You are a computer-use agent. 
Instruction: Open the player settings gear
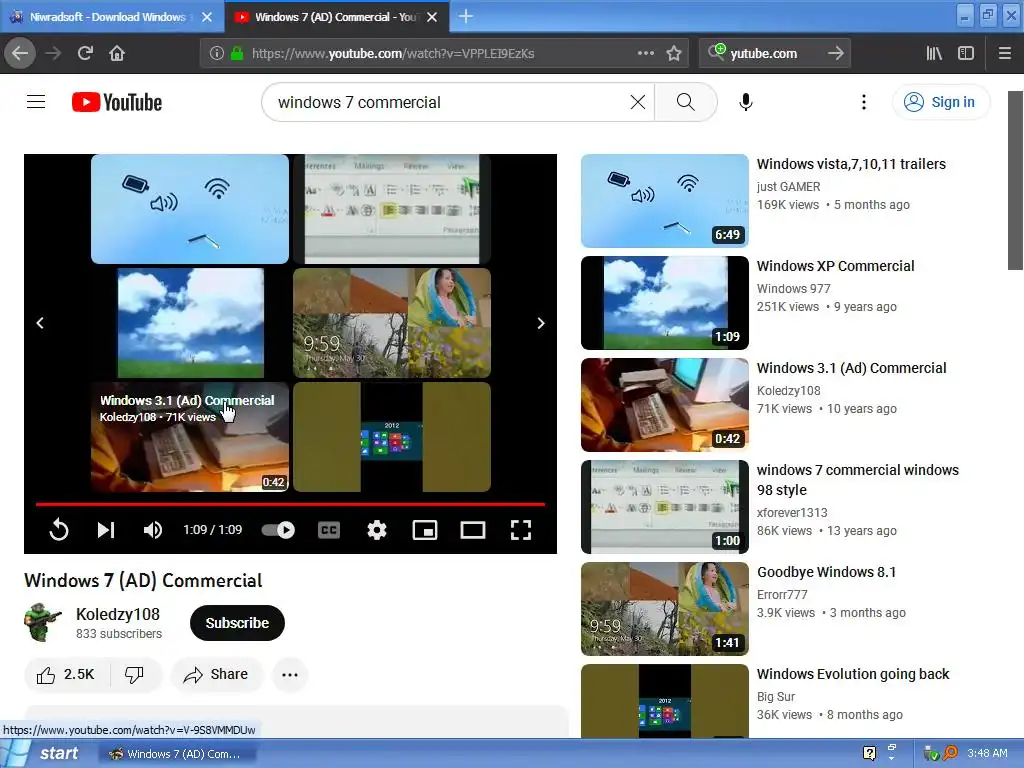[x=377, y=530]
